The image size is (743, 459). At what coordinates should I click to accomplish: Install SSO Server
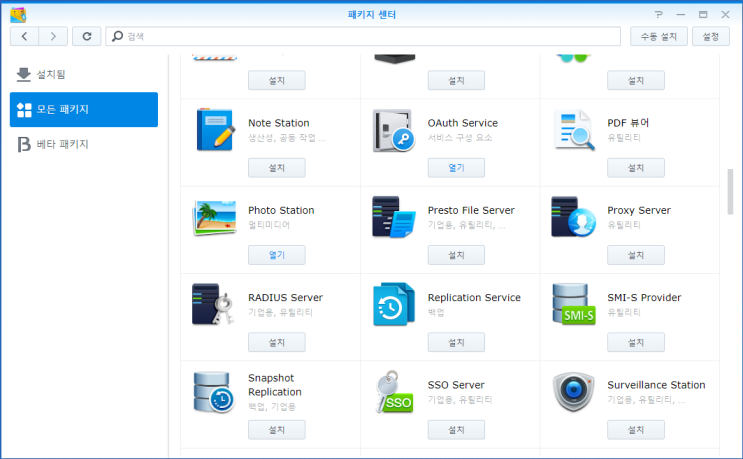[456, 430]
